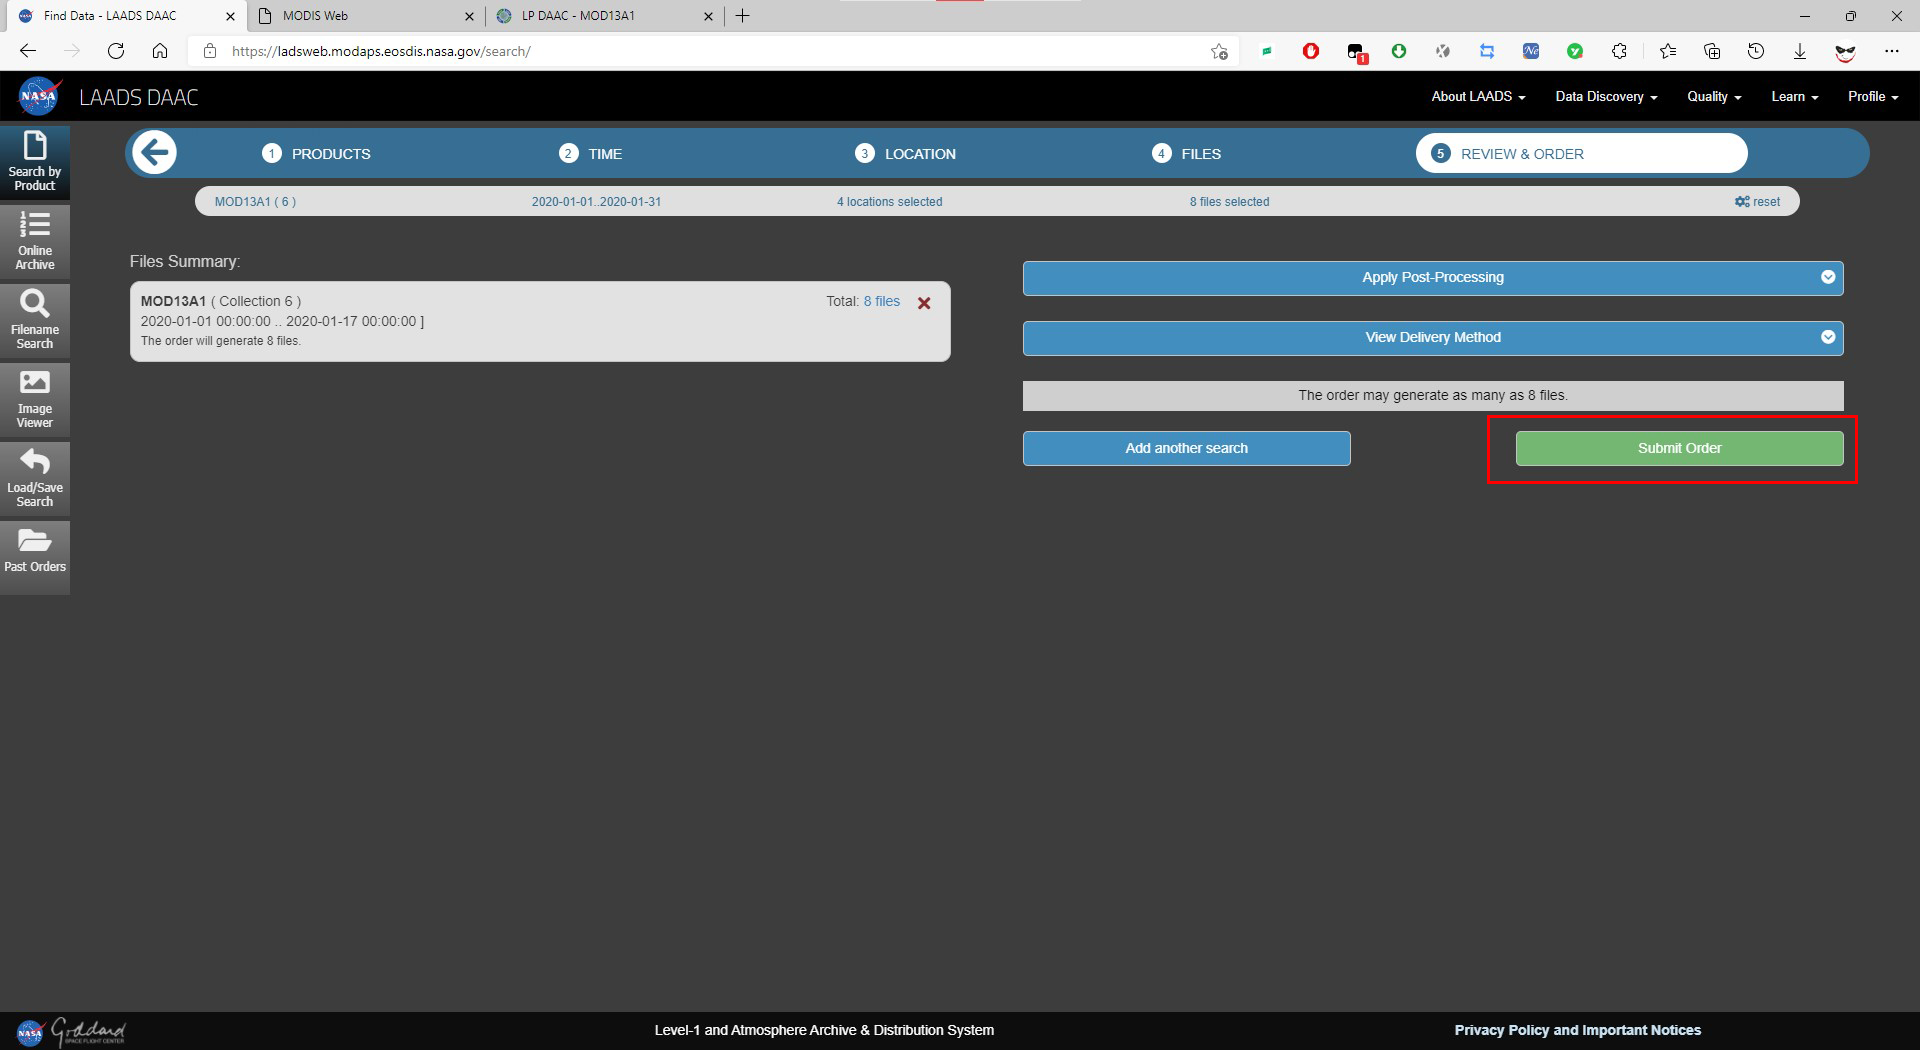Open Privacy Policy and Important Notices link

tap(1577, 1030)
